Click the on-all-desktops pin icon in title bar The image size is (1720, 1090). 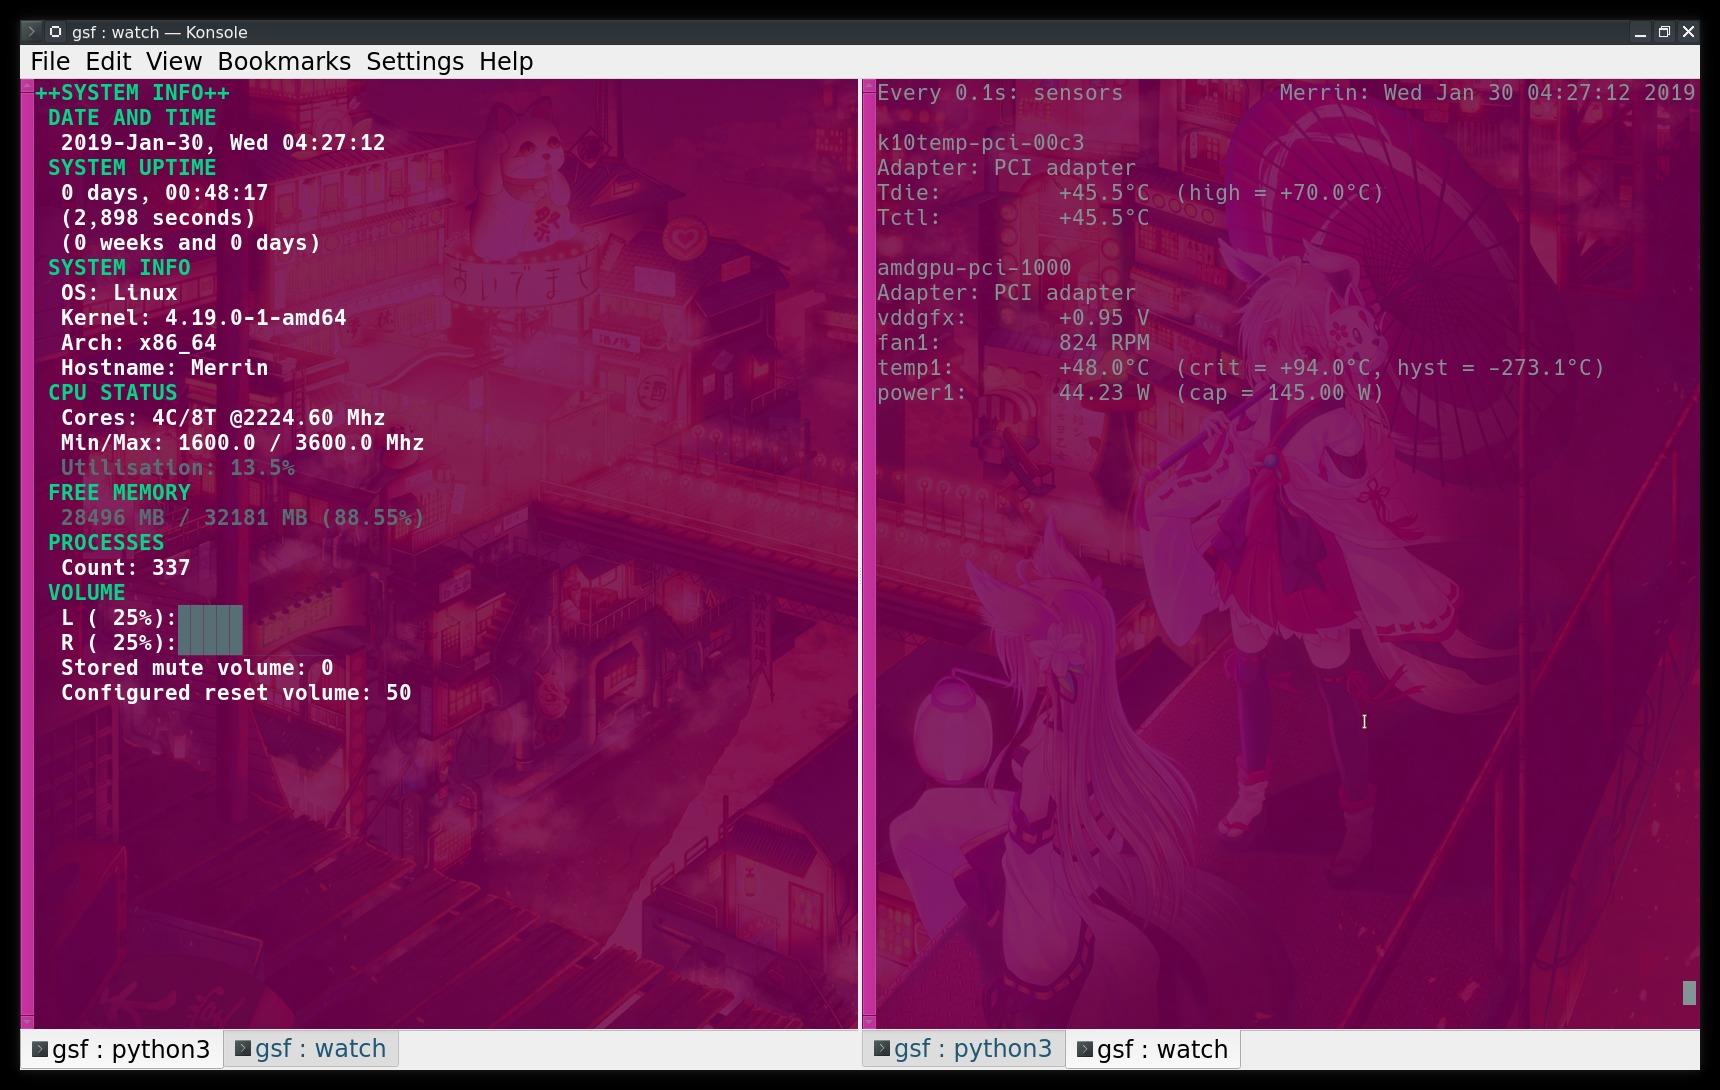[x=56, y=32]
